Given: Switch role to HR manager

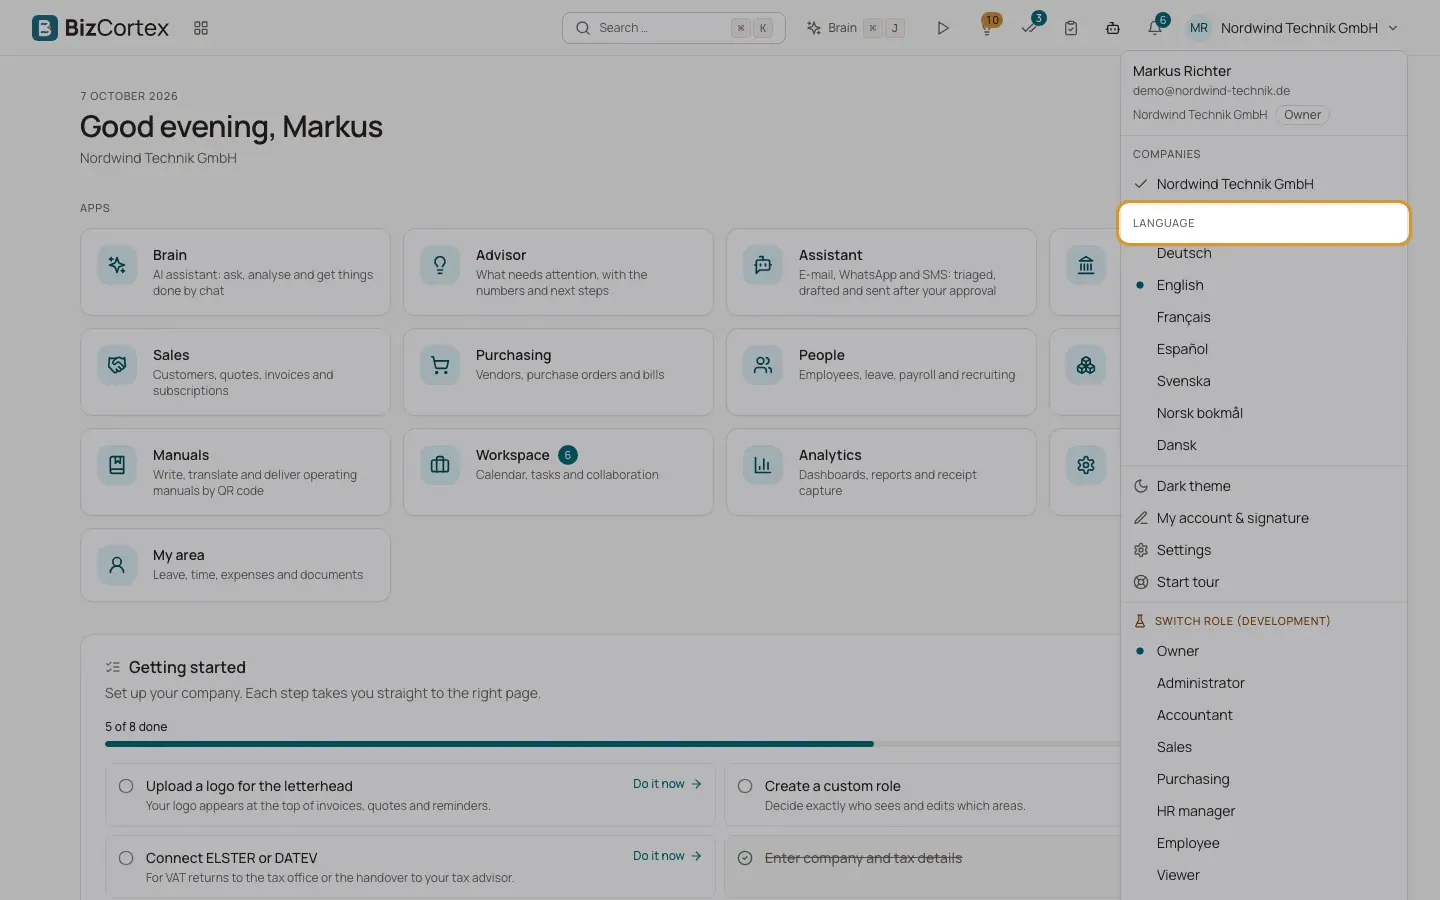Looking at the screenshot, I should 1264,811.
